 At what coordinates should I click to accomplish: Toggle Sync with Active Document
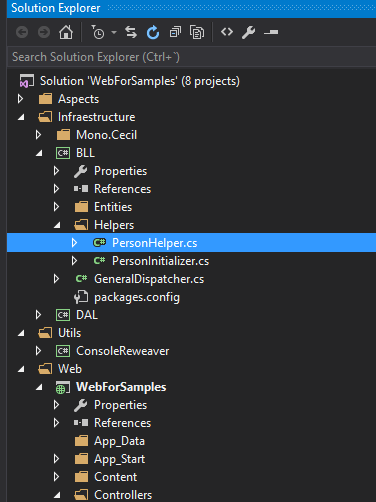[x=131, y=32]
